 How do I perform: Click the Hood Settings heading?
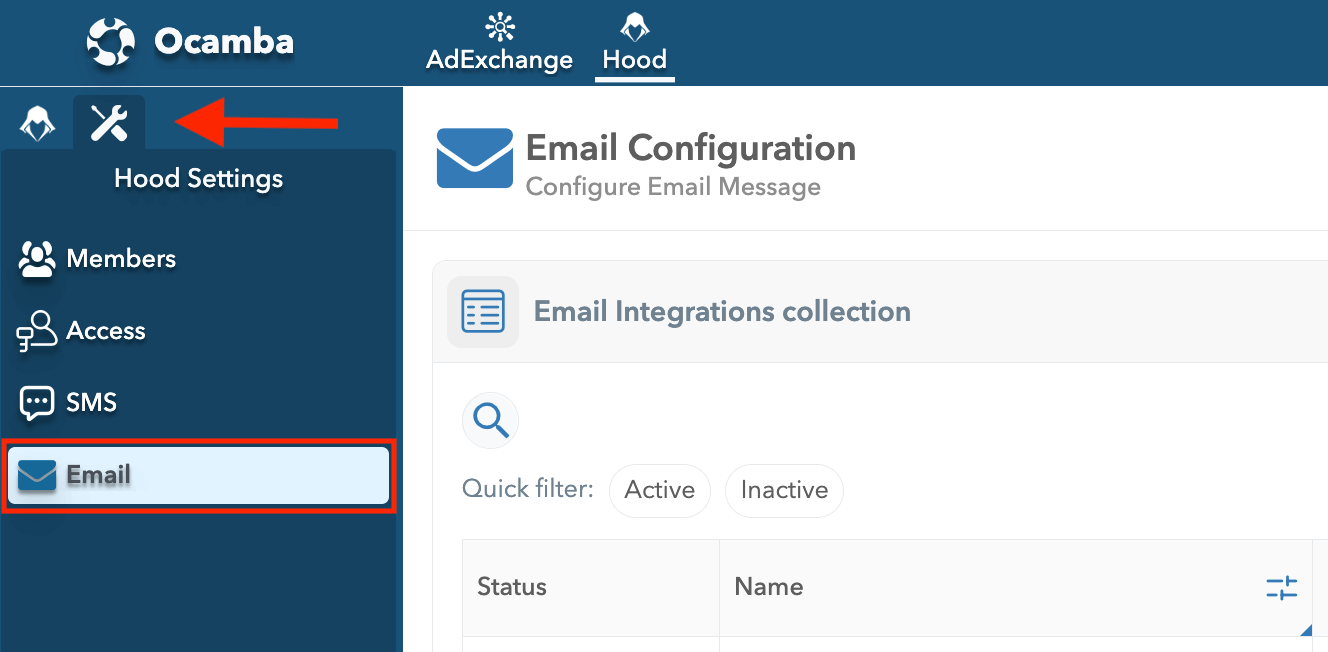198,179
